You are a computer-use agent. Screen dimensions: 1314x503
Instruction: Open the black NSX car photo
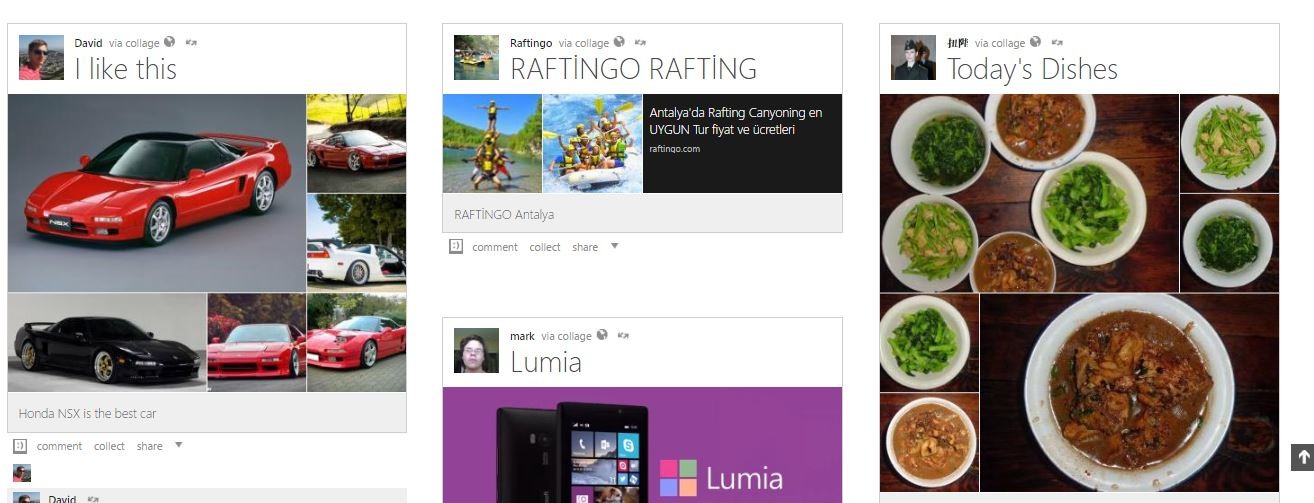tap(107, 343)
